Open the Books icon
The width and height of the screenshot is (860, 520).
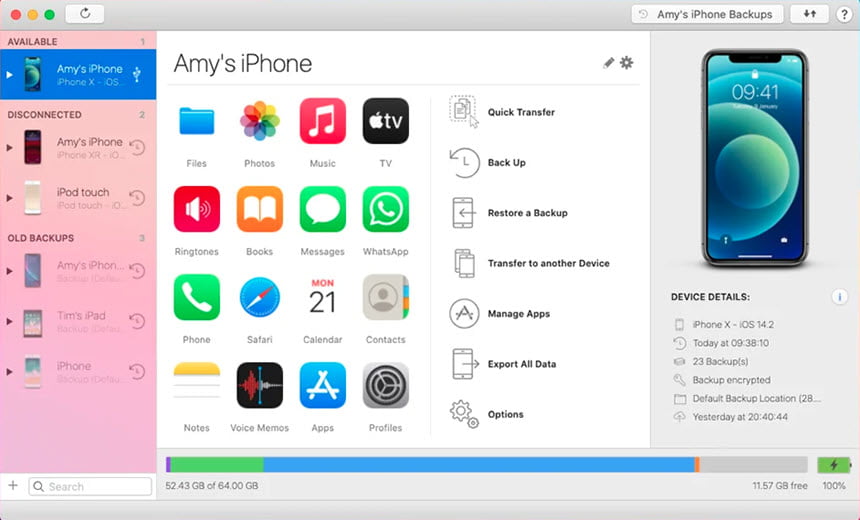[x=259, y=209]
